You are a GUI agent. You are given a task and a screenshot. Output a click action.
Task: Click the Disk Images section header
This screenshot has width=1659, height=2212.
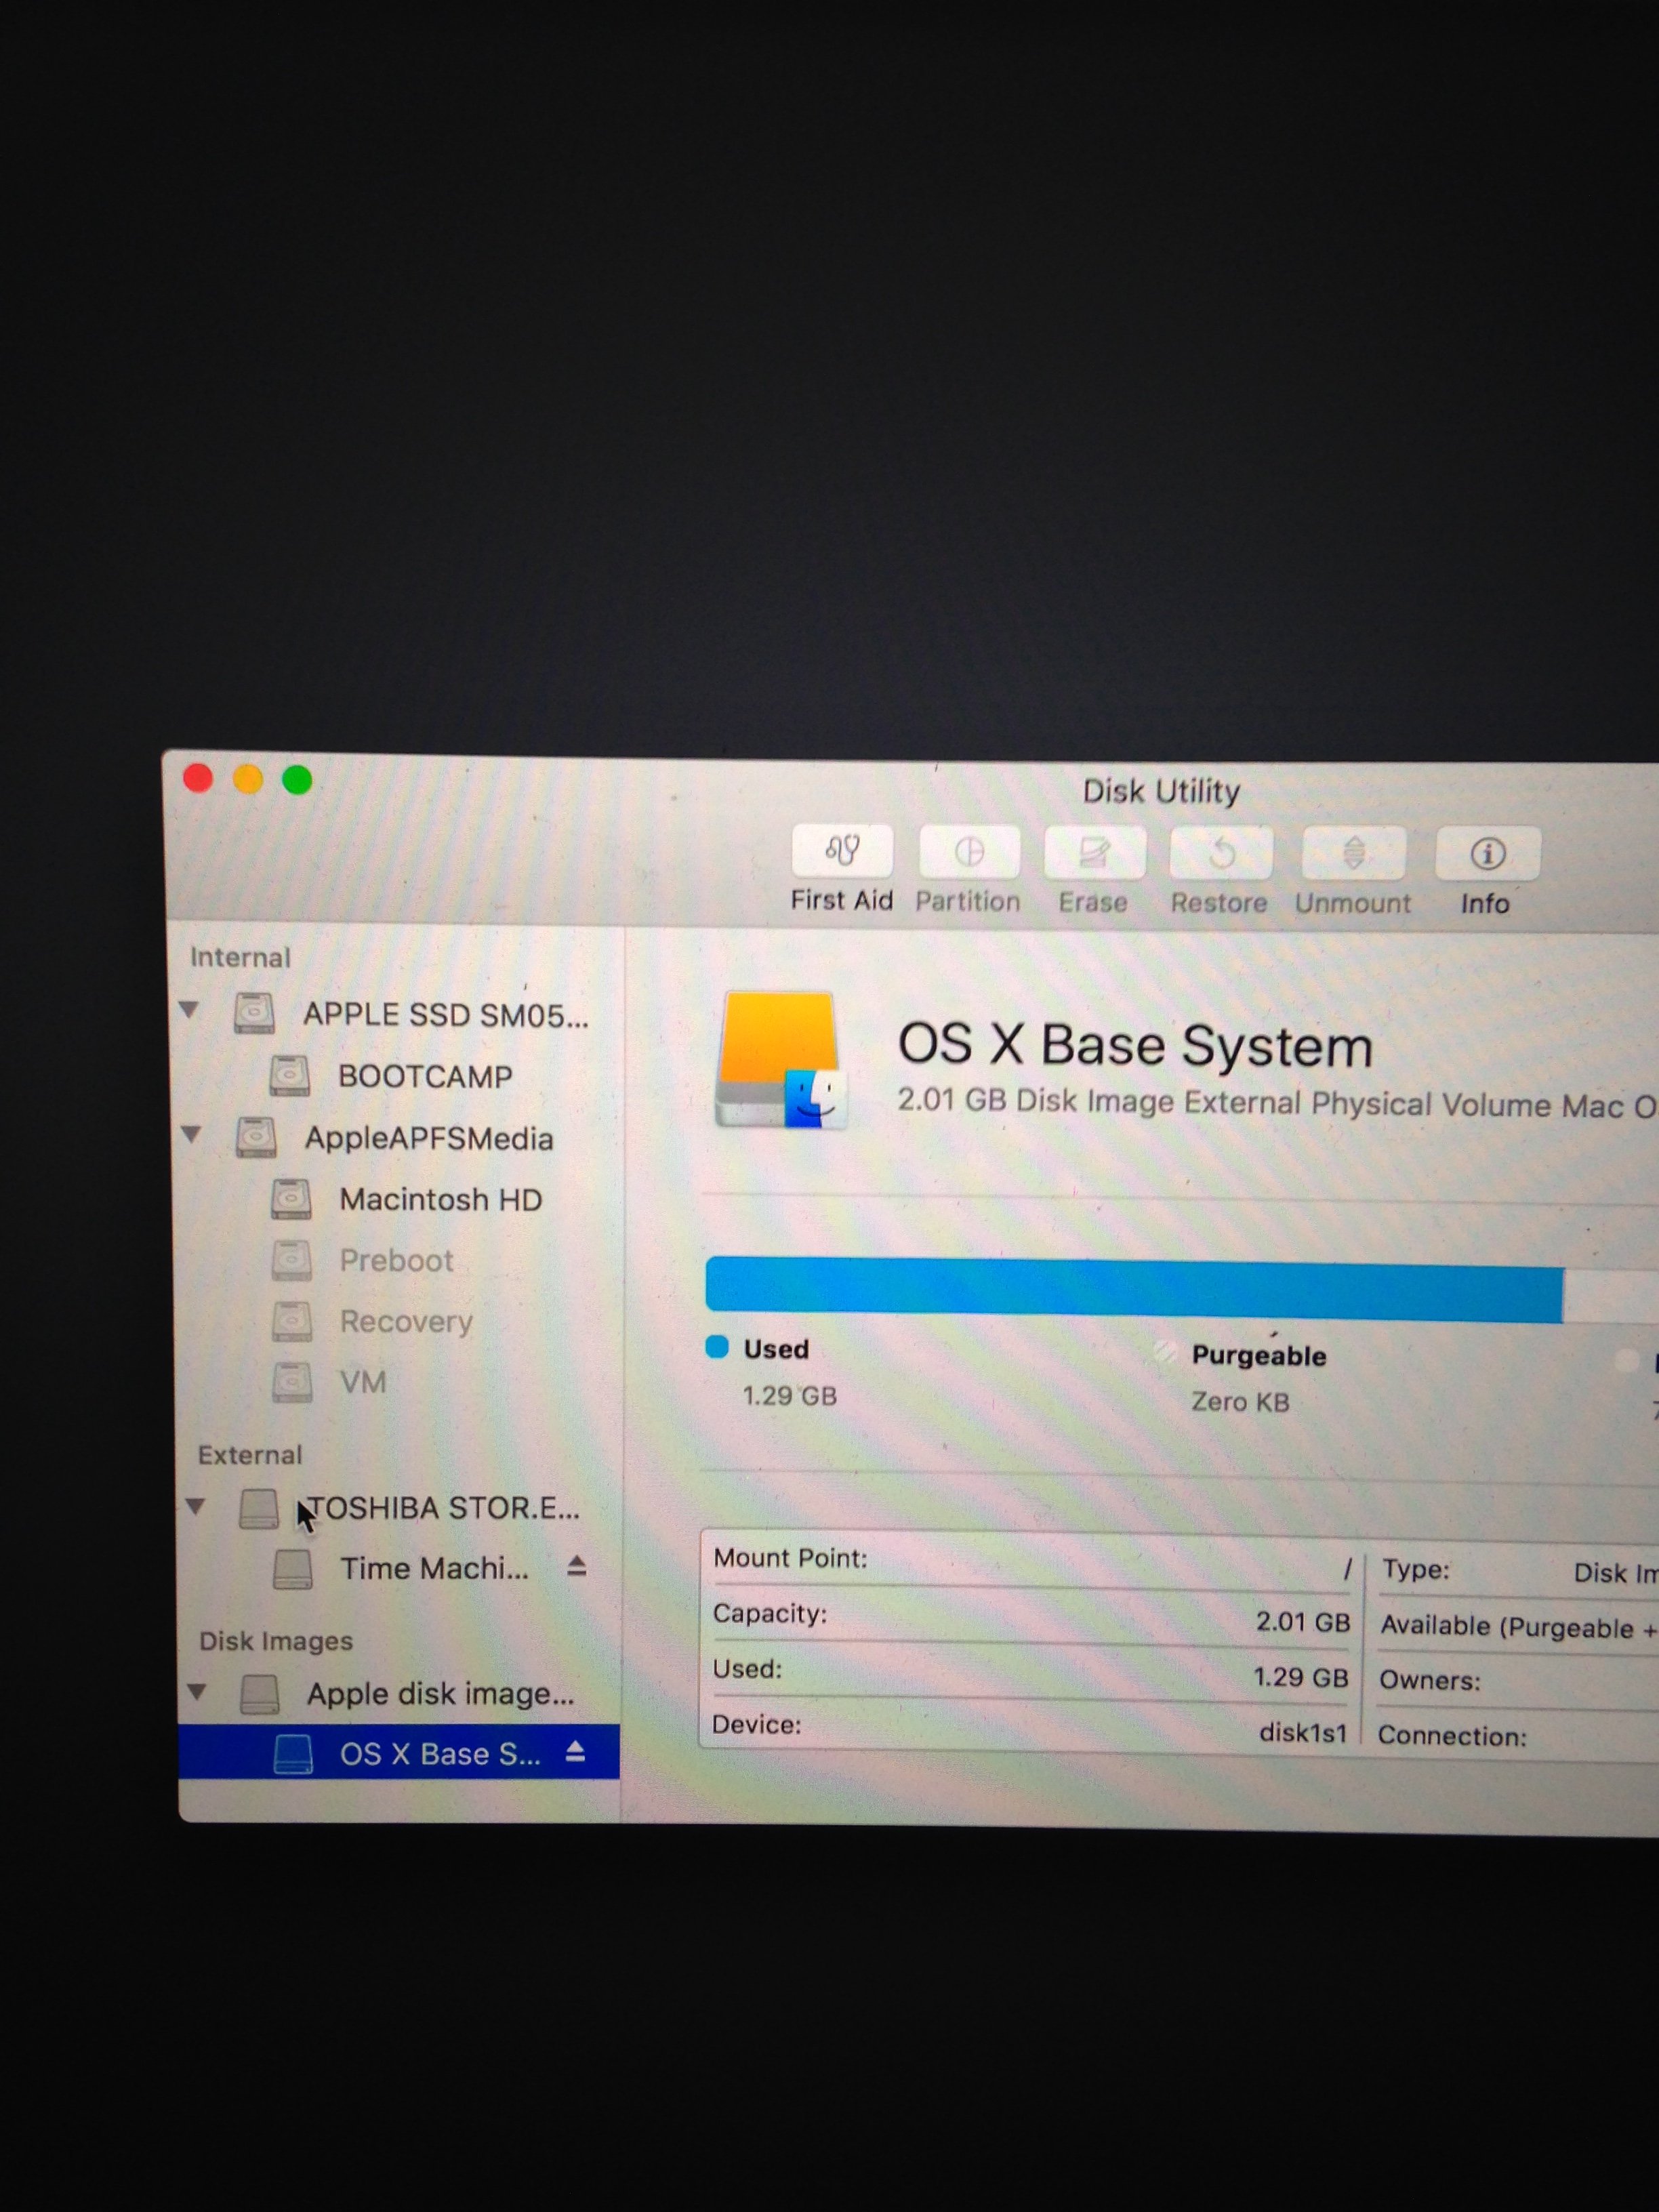[x=276, y=1641]
